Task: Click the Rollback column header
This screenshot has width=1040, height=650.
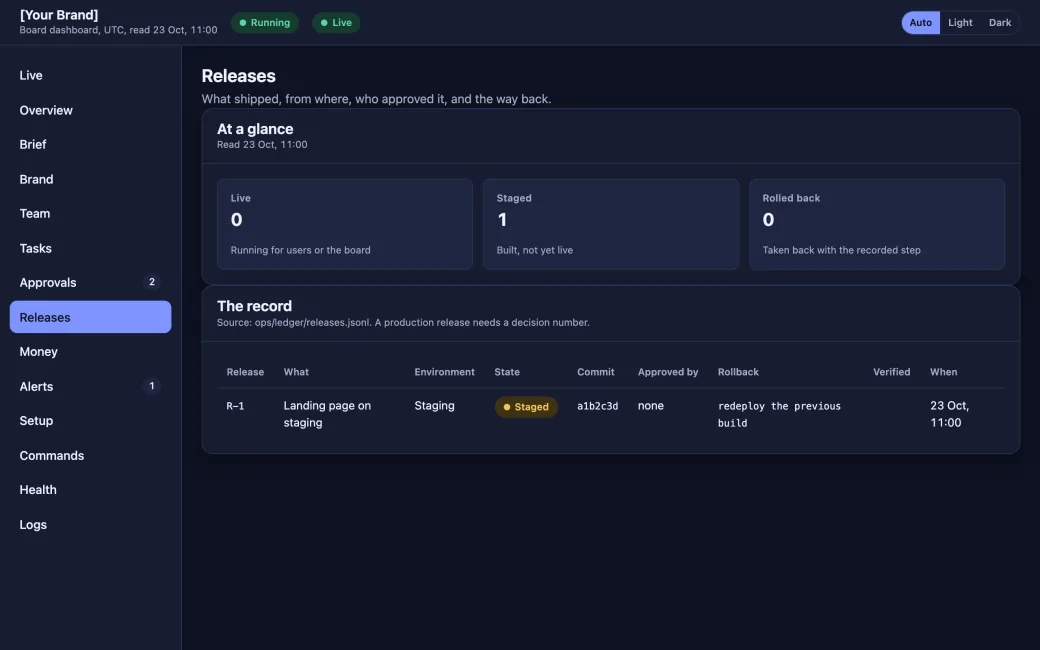Action: pyautogui.click(x=738, y=372)
